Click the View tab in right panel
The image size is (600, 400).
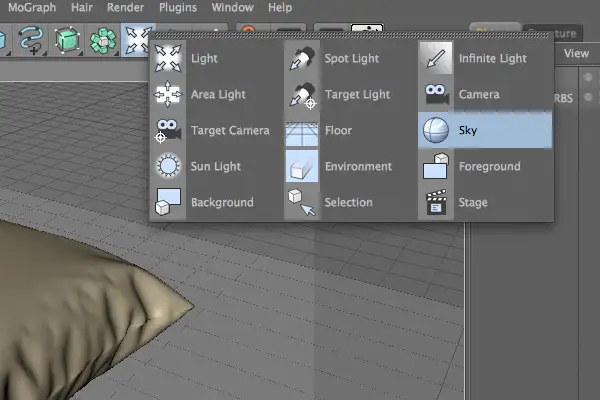click(576, 53)
